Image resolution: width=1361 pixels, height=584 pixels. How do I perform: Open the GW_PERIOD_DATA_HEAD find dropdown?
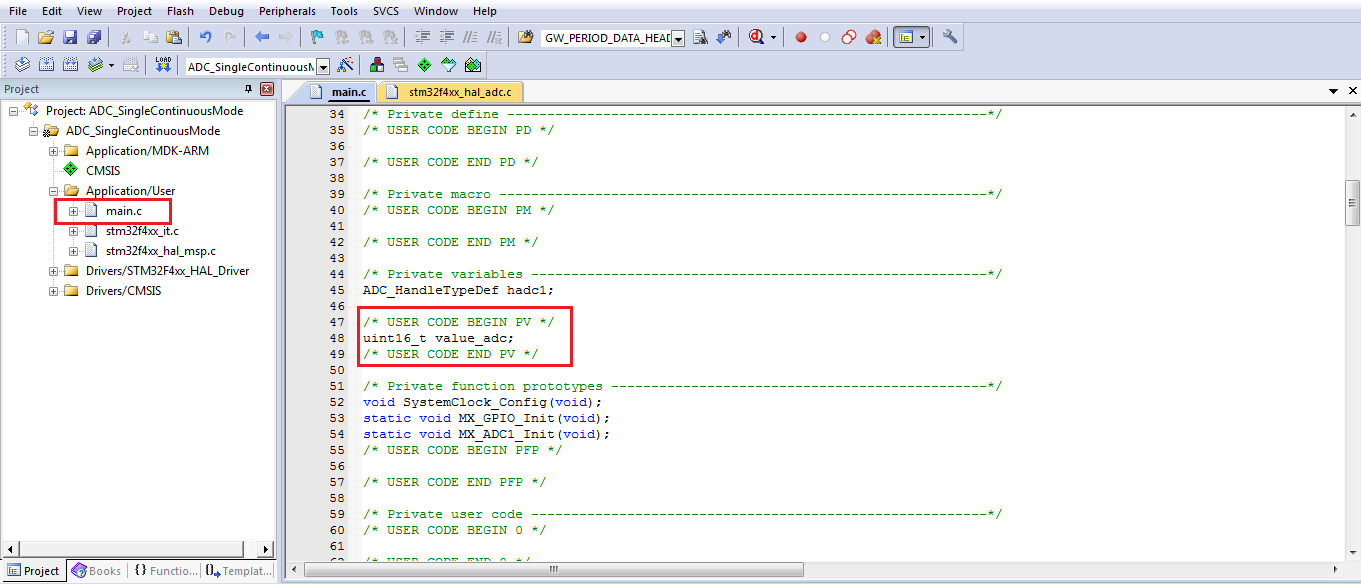[x=678, y=38]
